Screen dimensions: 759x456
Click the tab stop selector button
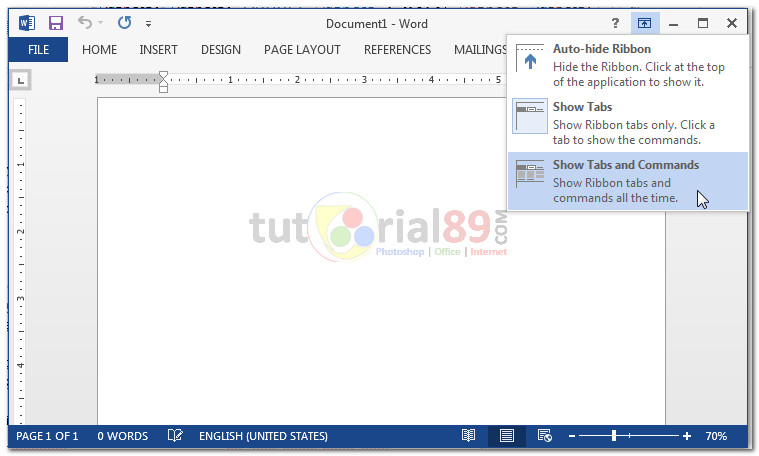tap(20, 80)
